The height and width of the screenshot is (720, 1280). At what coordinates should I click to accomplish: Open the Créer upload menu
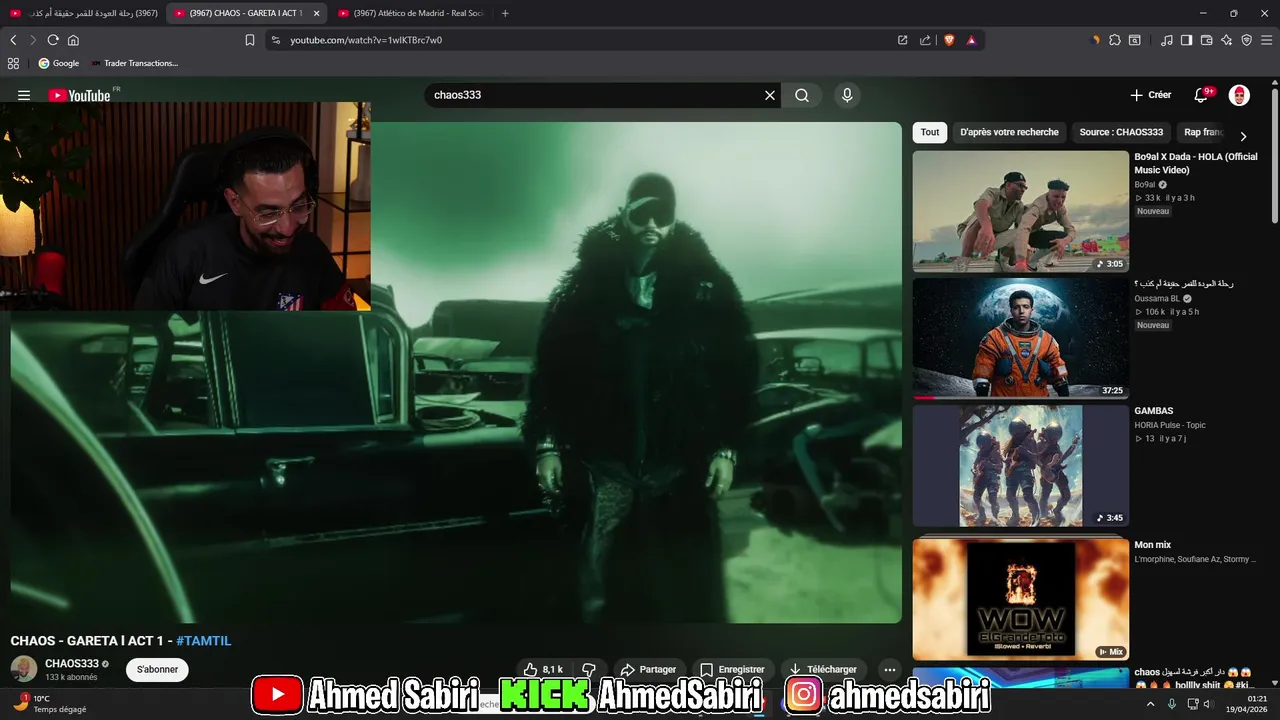[x=1150, y=95]
